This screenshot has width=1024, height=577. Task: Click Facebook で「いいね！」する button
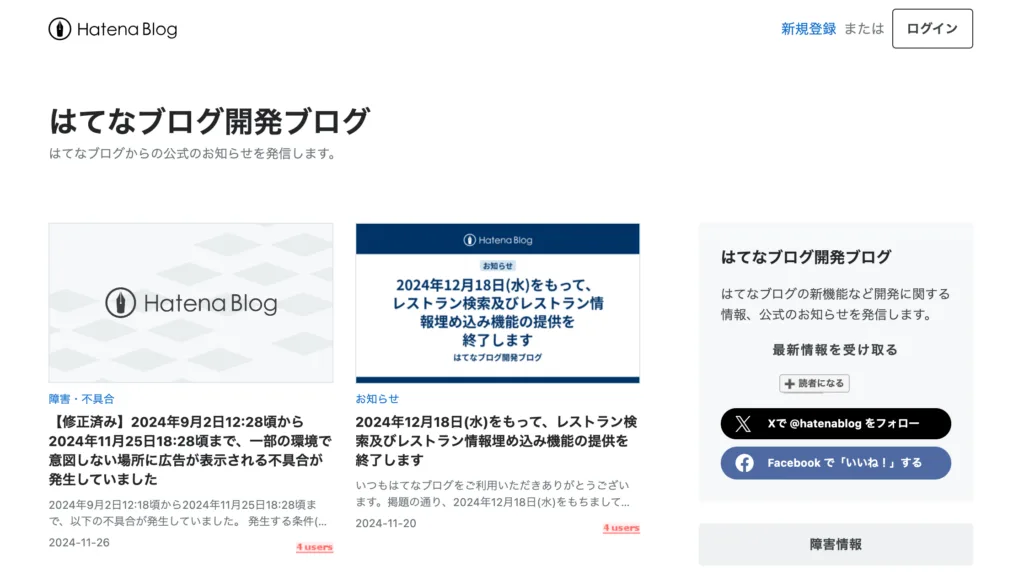coord(836,463)
